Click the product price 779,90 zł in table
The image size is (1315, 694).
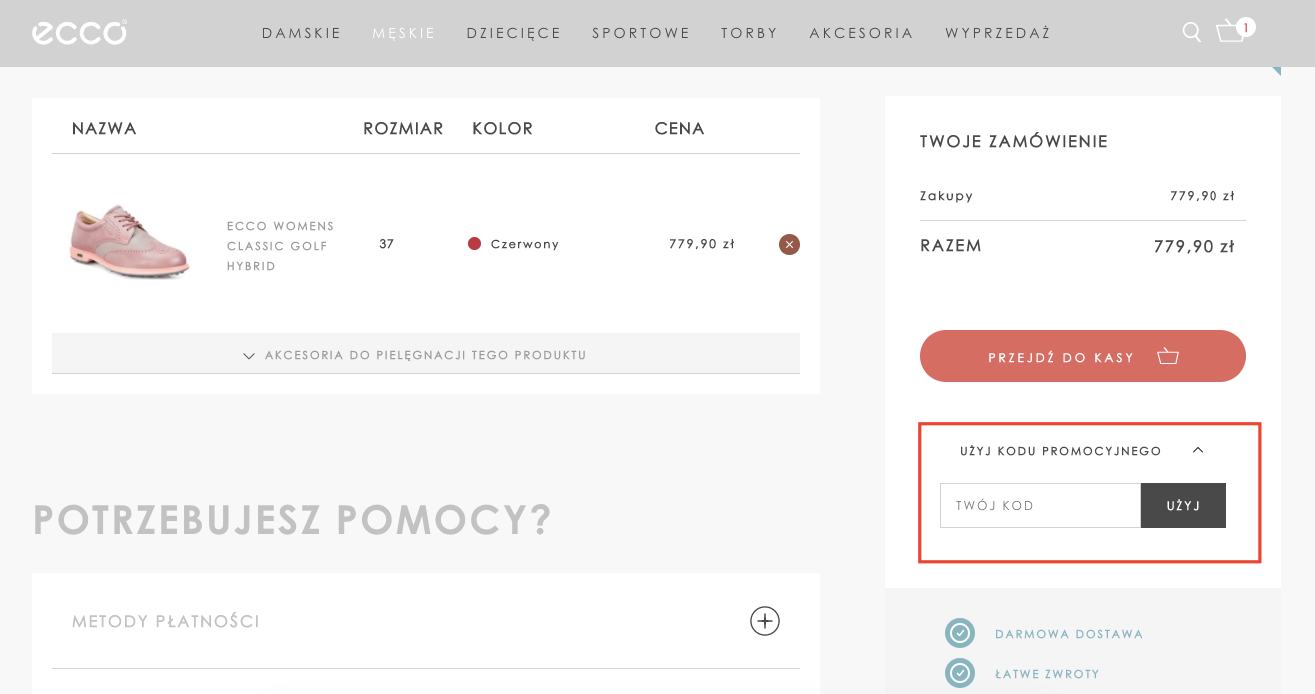pyautogui.click(x=702, y=244)
